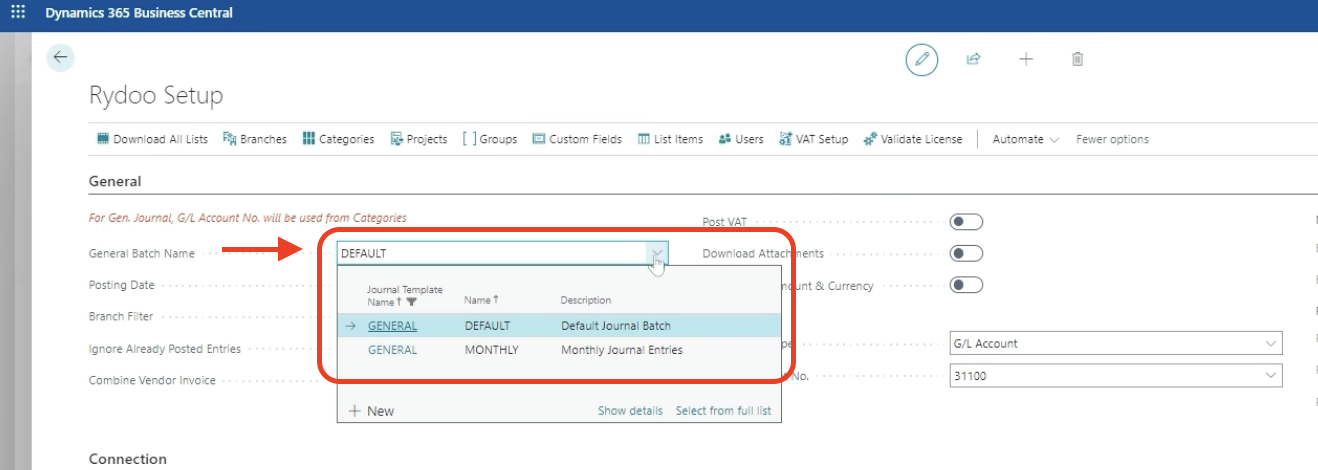Click GENERAL link in the DEFAULT row
1318x470 pixels.
tap(392, 326)
